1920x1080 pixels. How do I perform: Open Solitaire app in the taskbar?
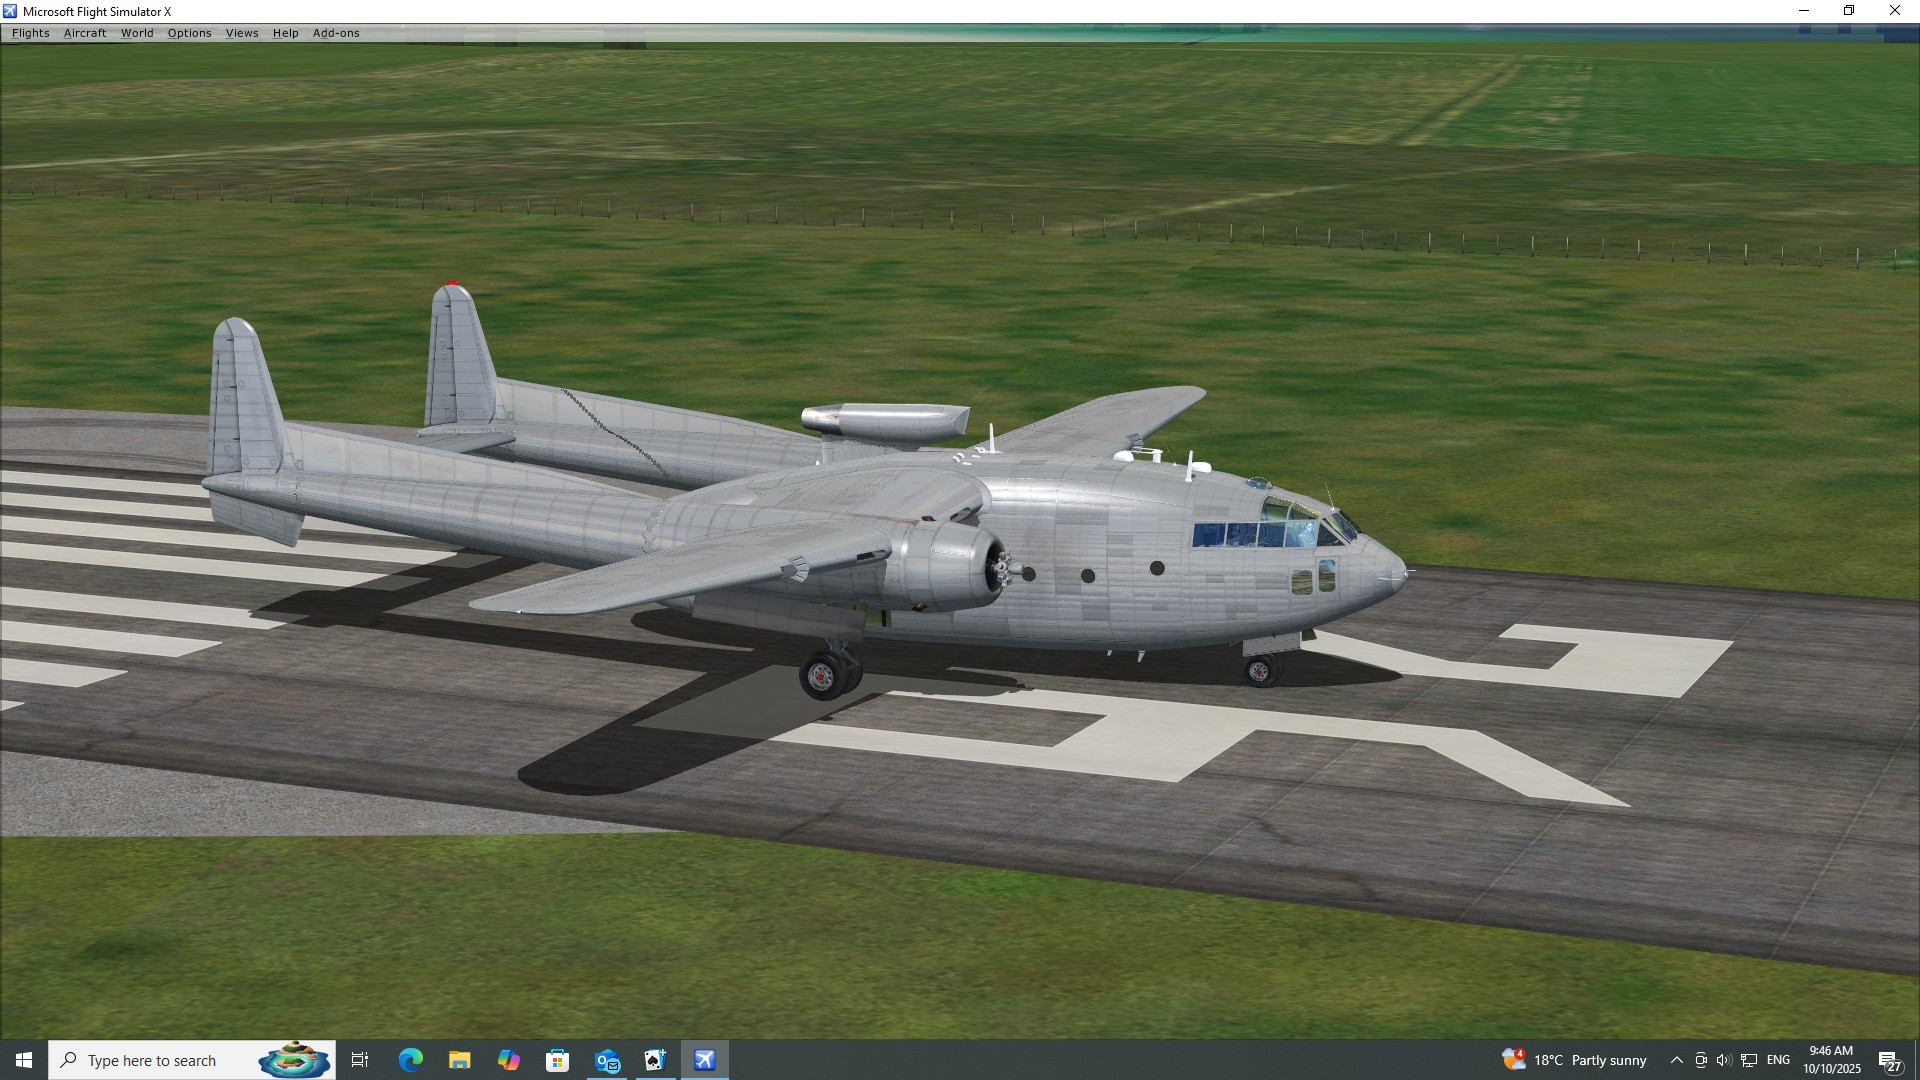point(655,1060)
